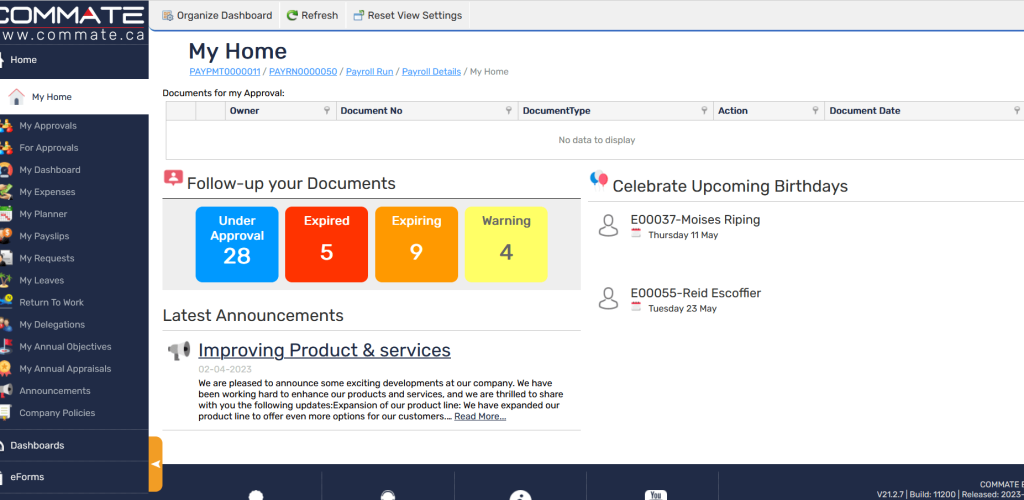
Task: Click the red Expired documents tile
Action: coord(326,244)
